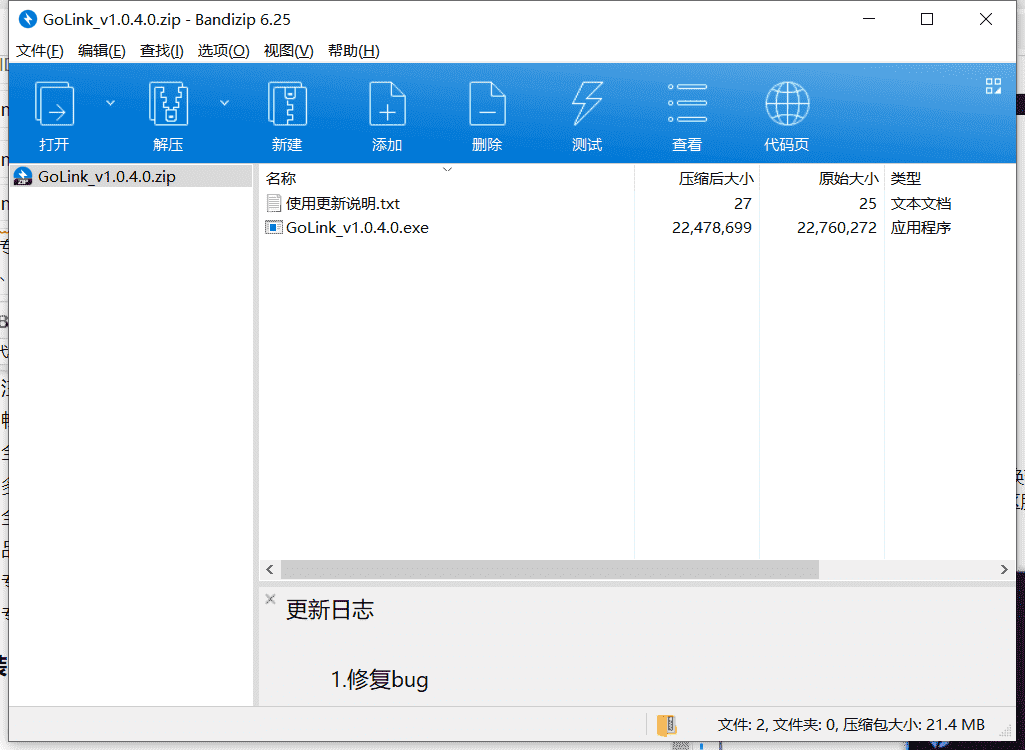This screenshot has width=1025, height=750.
Task: Click the status bar file count text
Action: (851, 724)
